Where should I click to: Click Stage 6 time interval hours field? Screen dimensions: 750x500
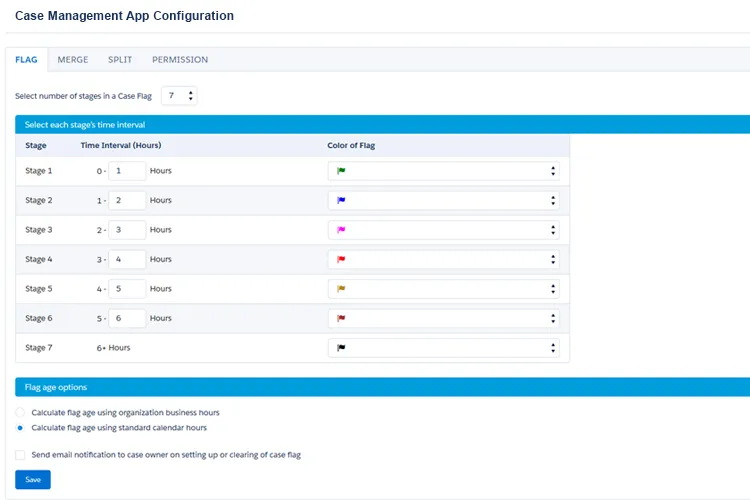127,318
